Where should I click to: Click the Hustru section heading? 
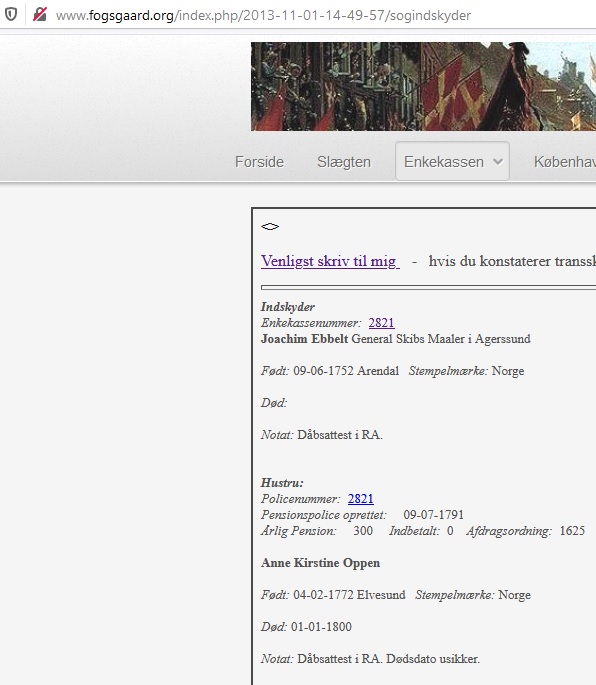tap(282, 483)
